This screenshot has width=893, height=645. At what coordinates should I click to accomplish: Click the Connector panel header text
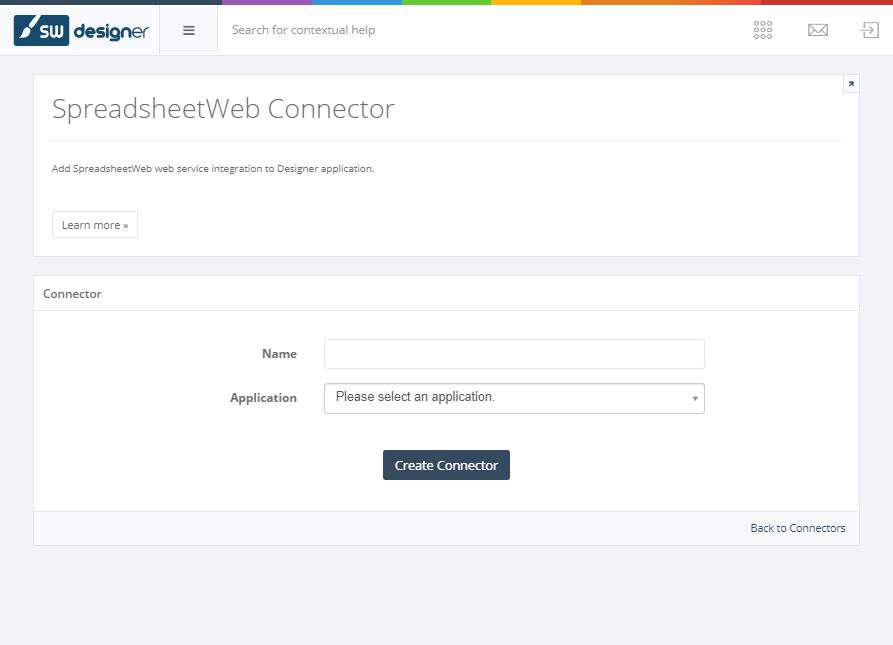[x=72, y=294]
